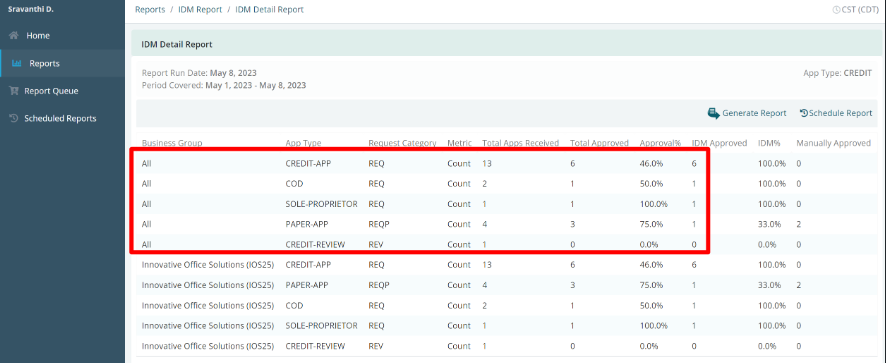Click CREDIT-REVIEW in the All group row
The image size is (886, 363).
(x=315, y=245)
